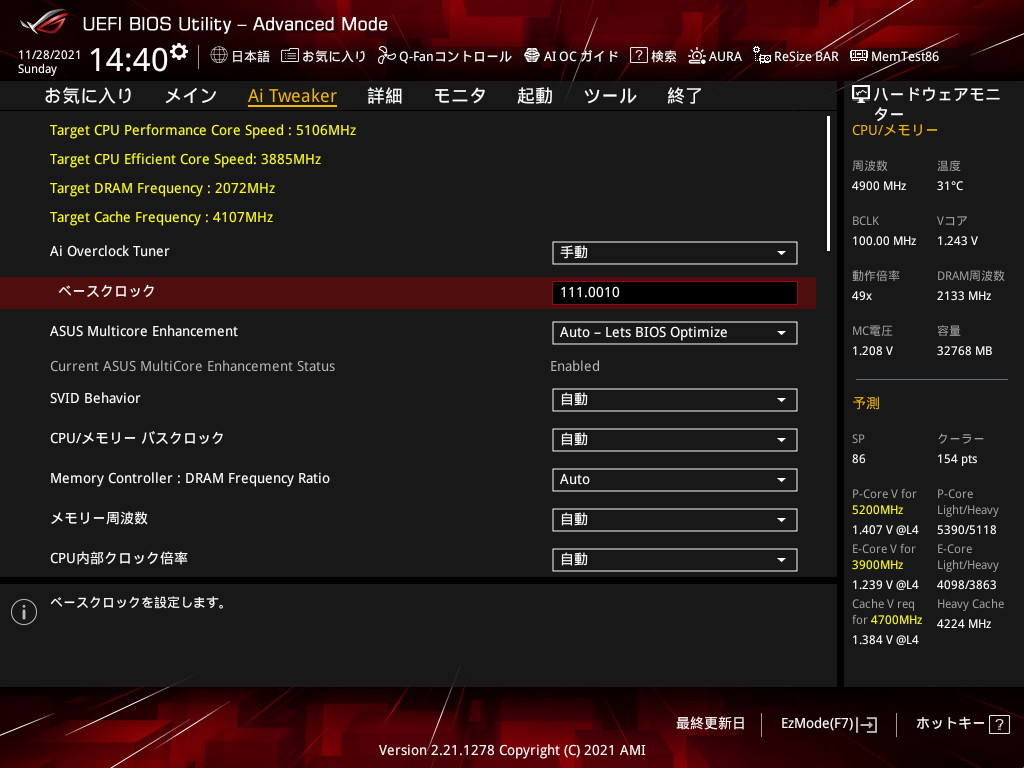The image size is (1024, 768).
Task: Open お気に入り favorites list icon
Action: pos(289,56)
